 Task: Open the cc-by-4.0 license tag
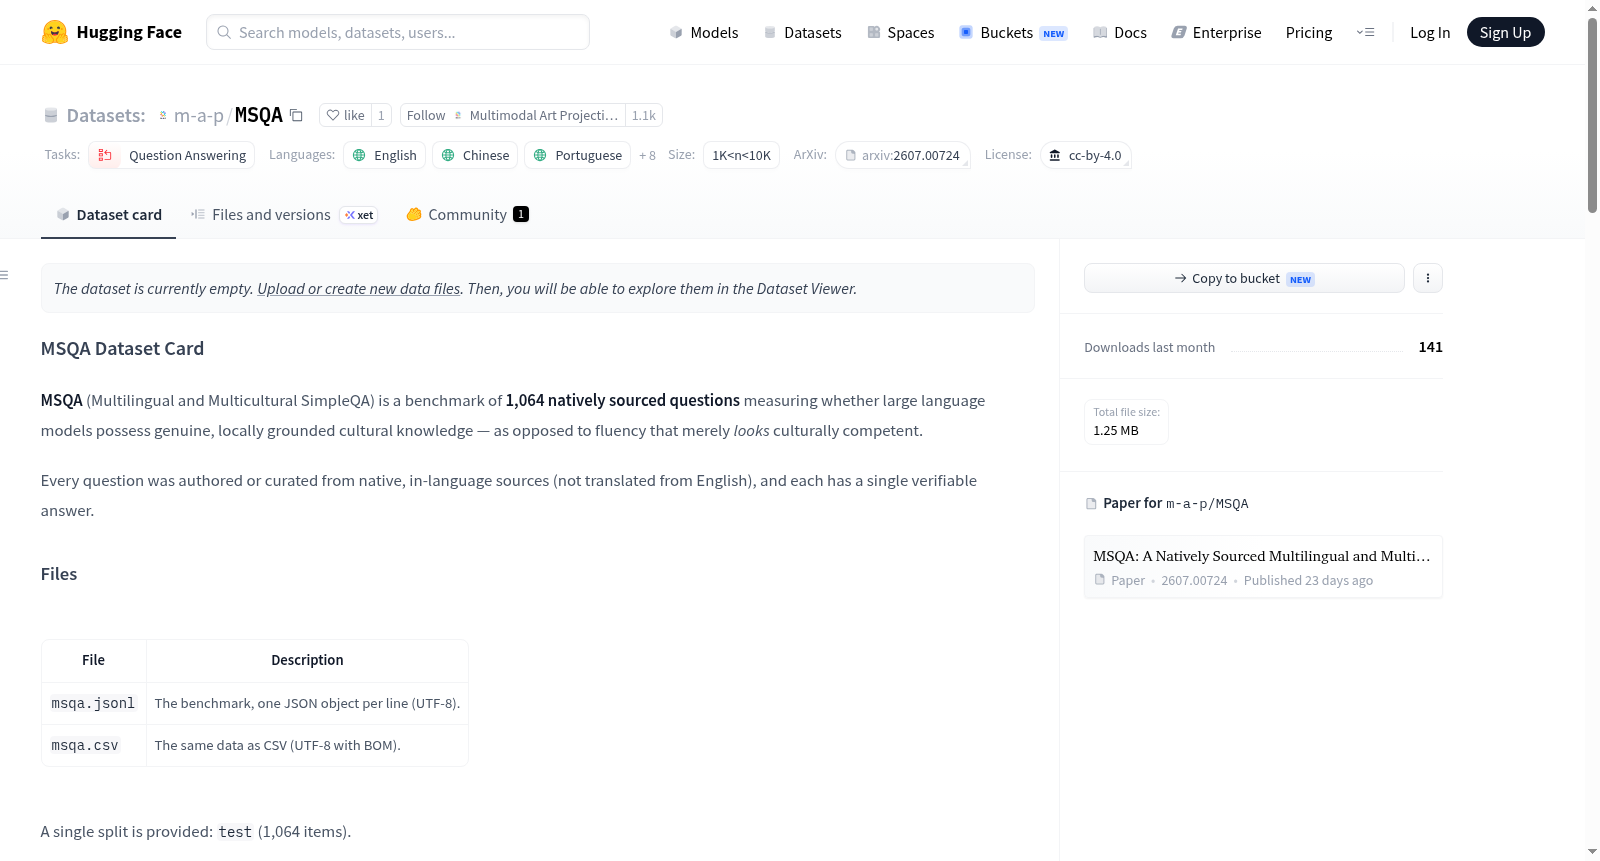[x=1085, y=155]
